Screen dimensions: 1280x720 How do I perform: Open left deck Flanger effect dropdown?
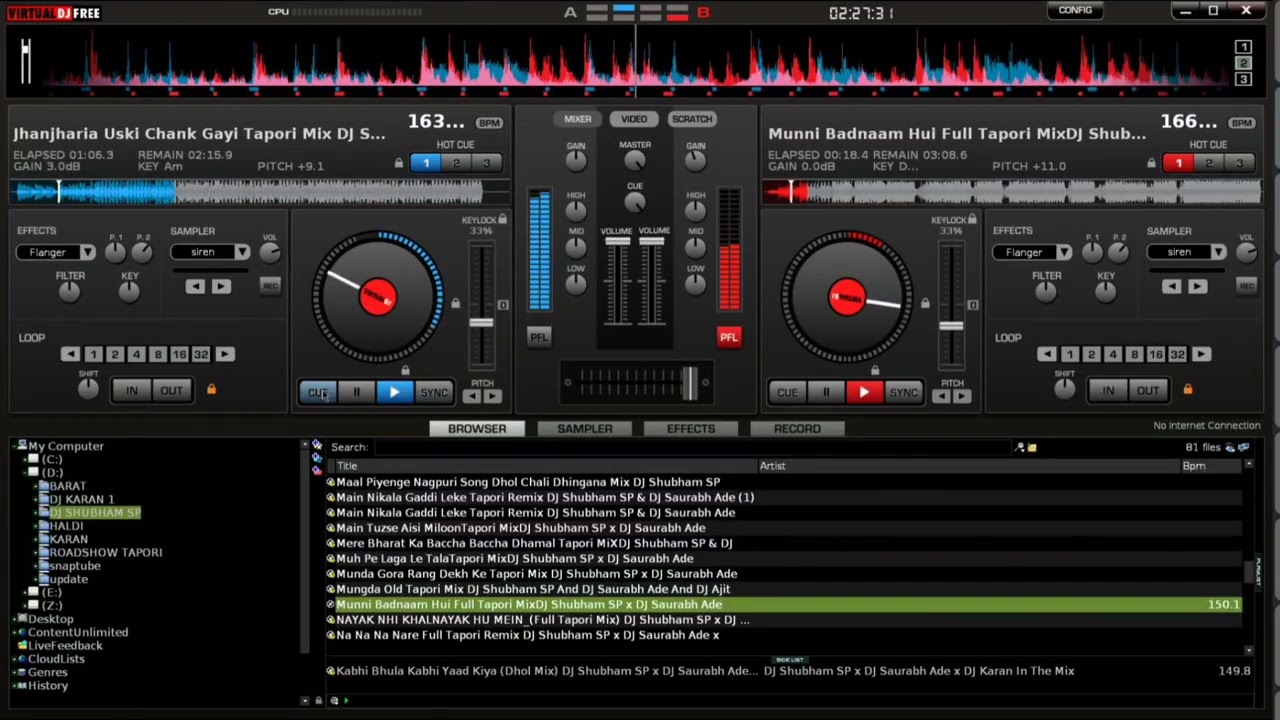click(x=87, y=253)
